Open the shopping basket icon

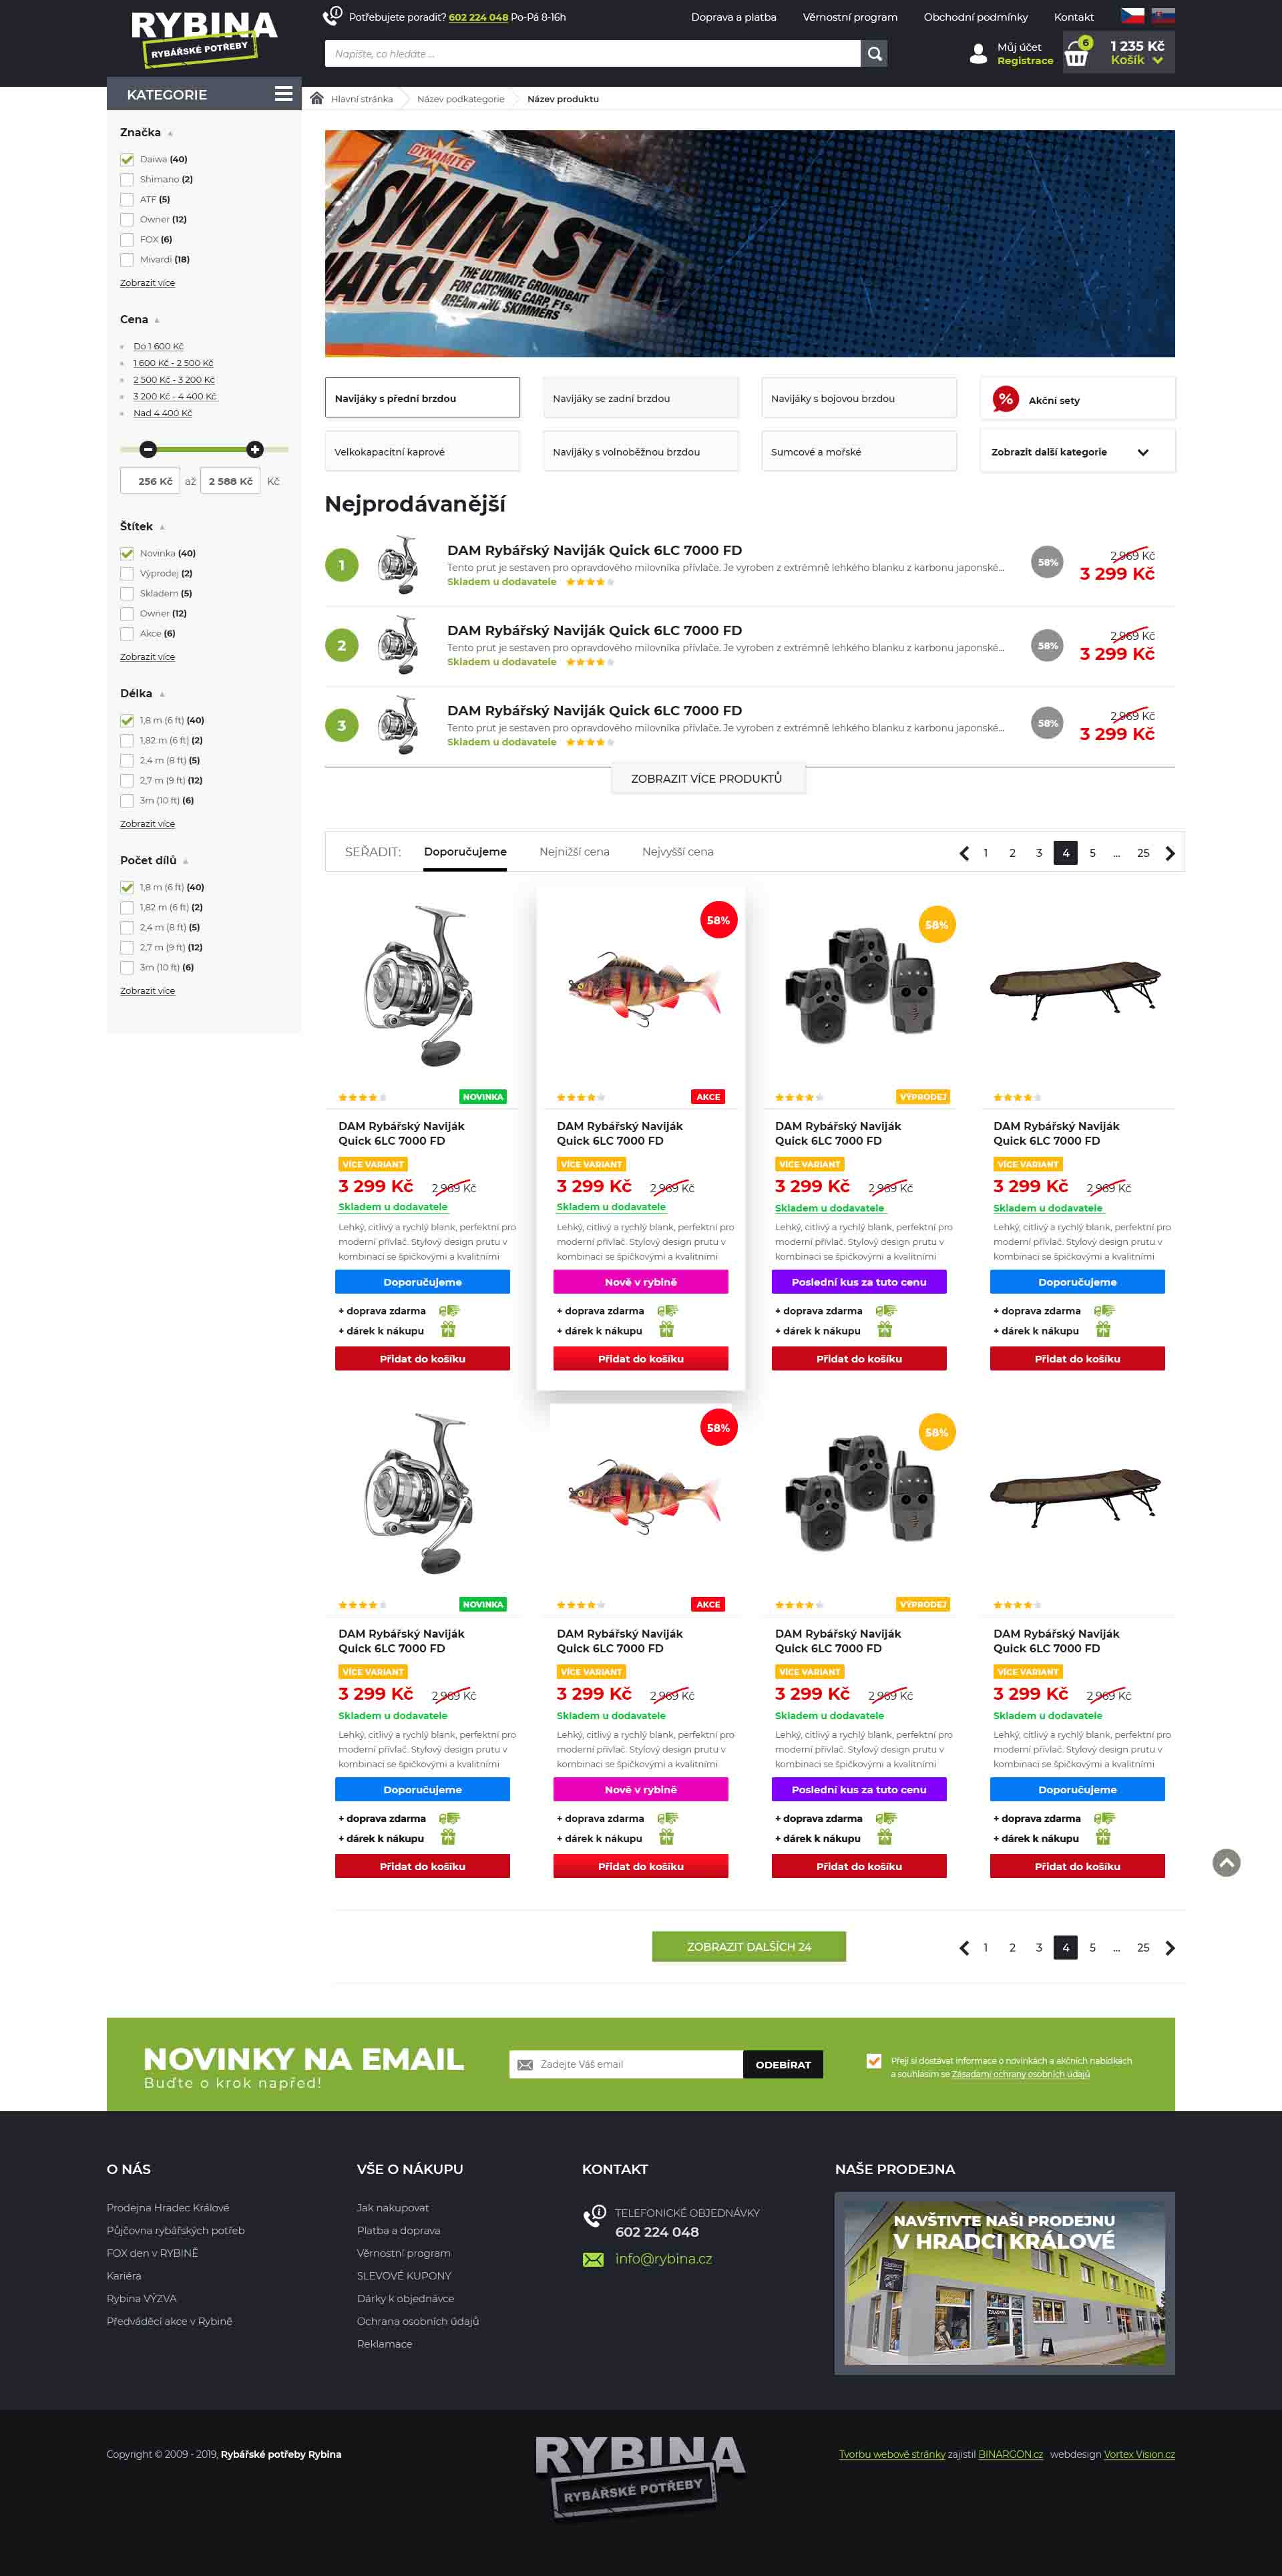pyautogui.click(x=1076, y=54)
